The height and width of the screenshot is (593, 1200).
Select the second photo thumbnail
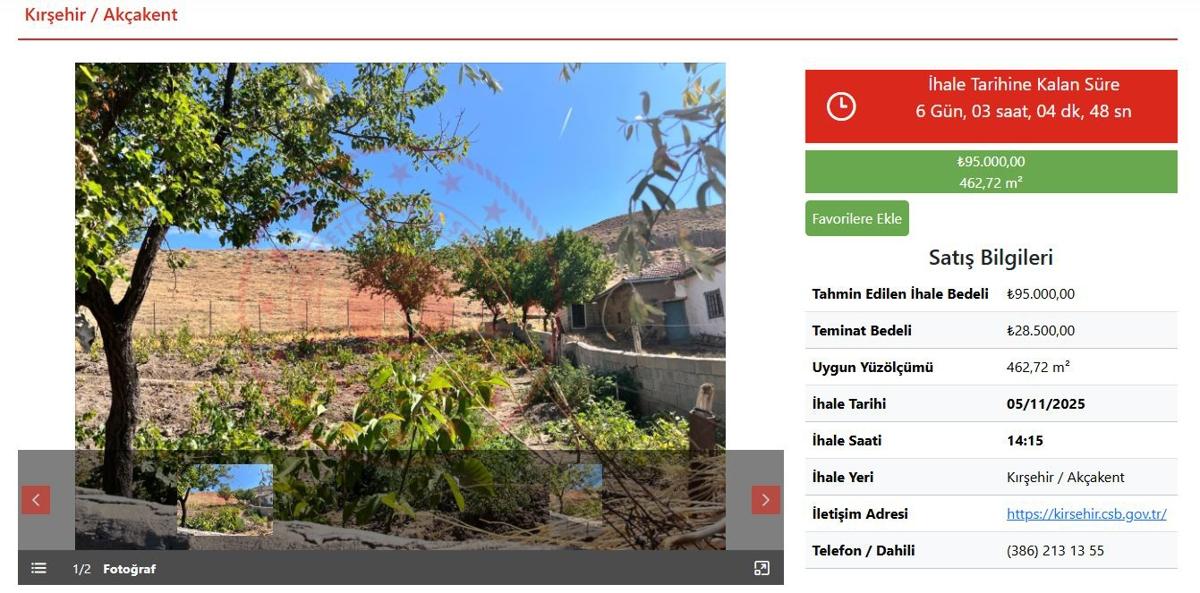pyautogui.click(x=576, y=492)
